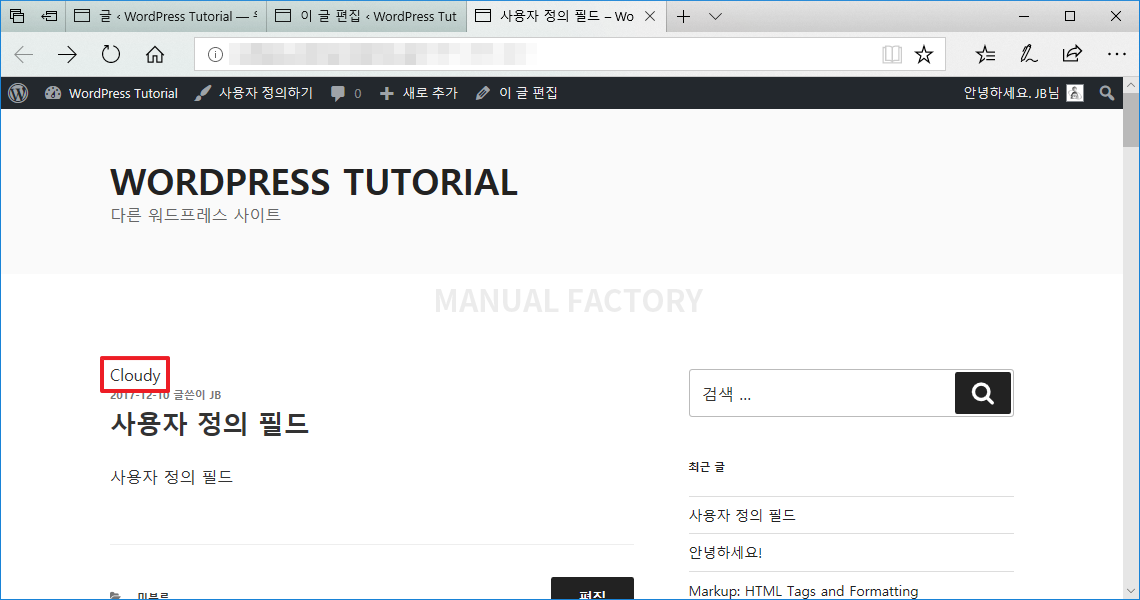Open the WordPress Tutorial dashboard menu
1140x600 pixels.
pyautogui.click(x=111, y=93)
